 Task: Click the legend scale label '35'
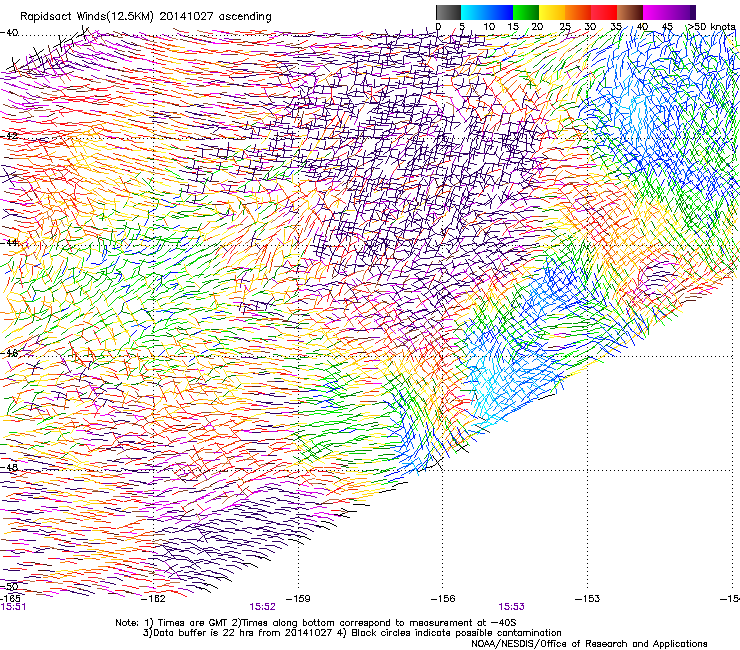point(616,27)
